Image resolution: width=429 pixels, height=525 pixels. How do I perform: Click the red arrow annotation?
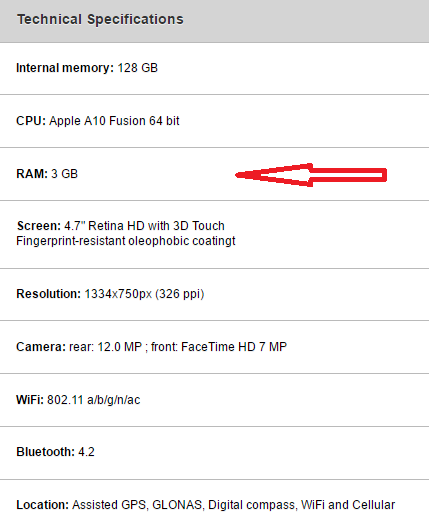(311, 175)
